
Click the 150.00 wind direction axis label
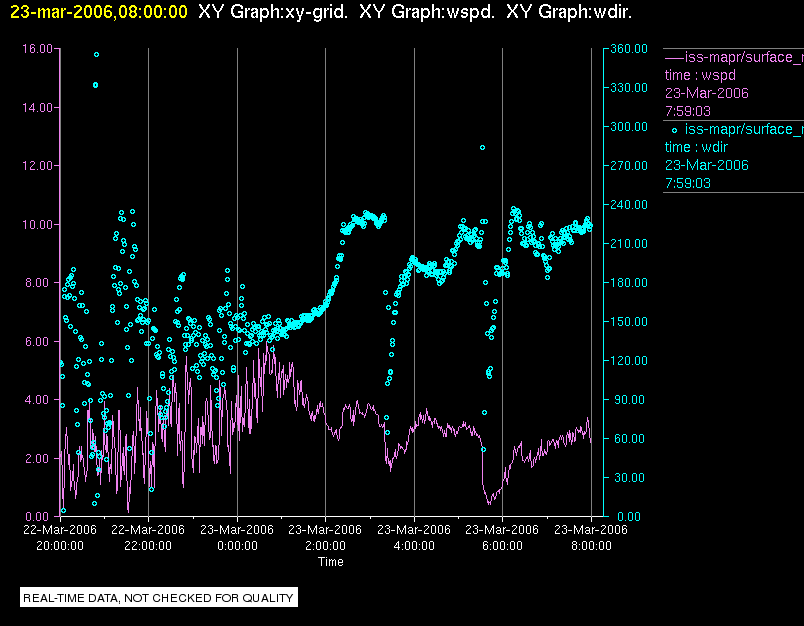[629, 321]
